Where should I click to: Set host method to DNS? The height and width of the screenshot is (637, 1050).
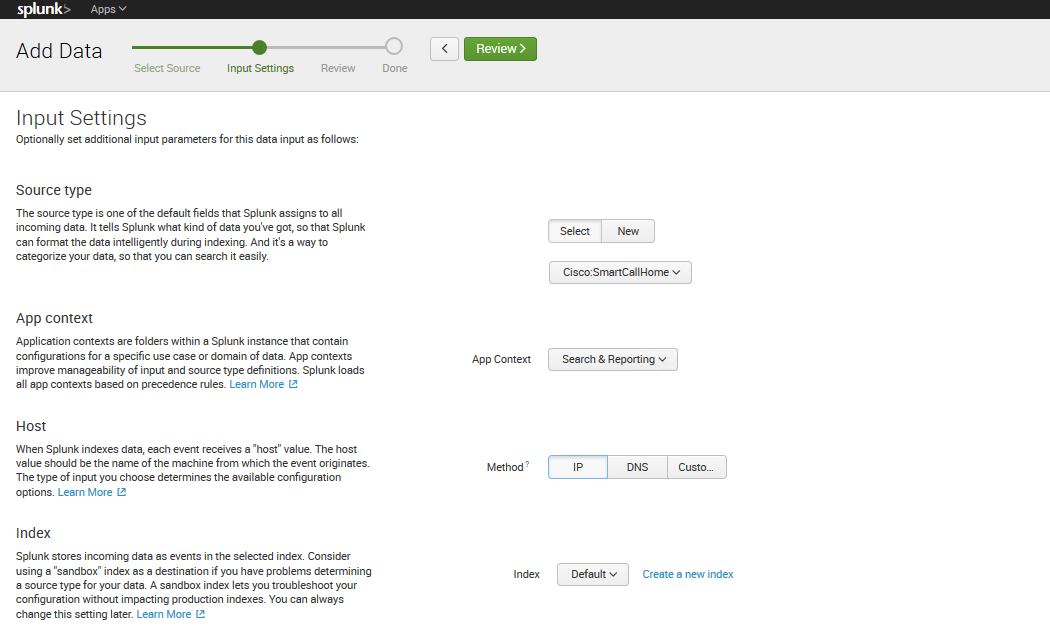(x=638, y=468)
